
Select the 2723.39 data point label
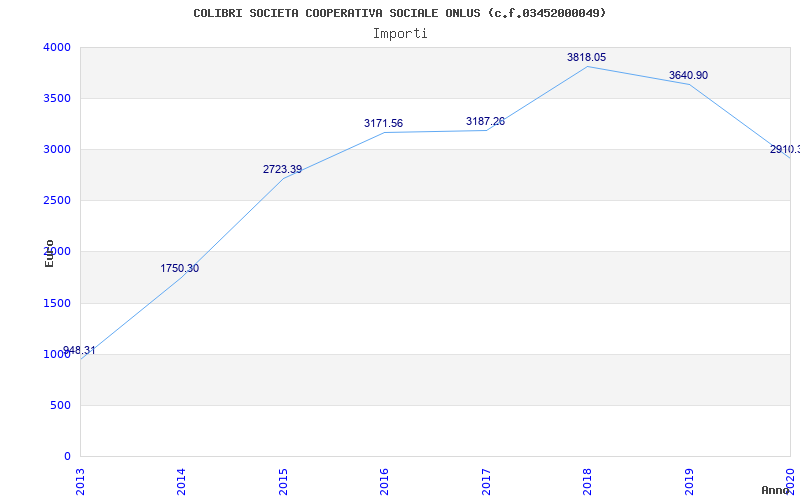click(x=282, y=169)
